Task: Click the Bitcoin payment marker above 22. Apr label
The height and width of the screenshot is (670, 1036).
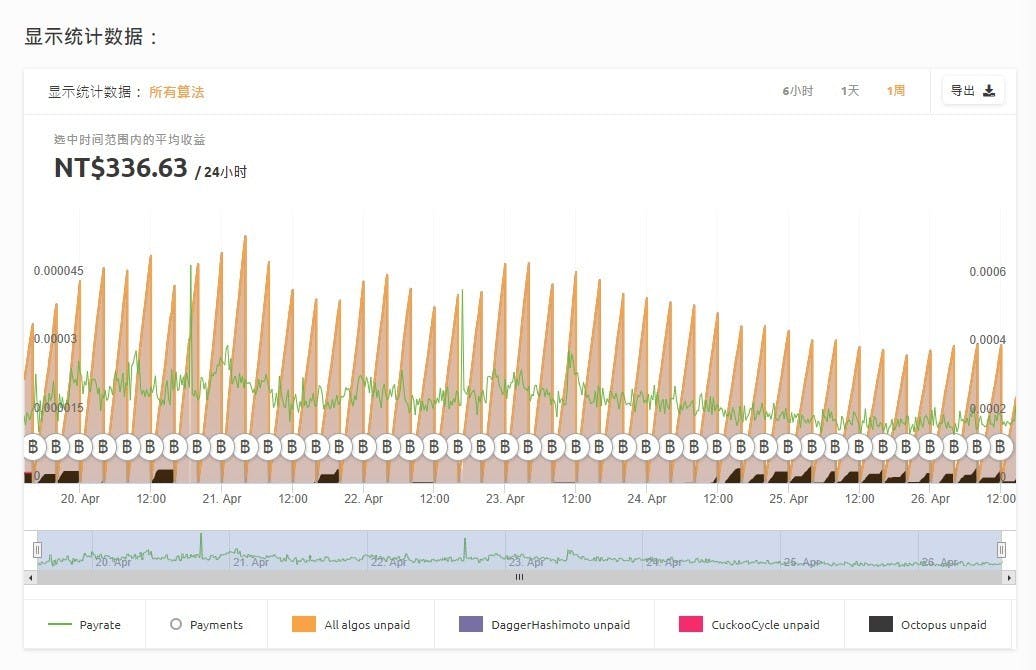Action: pyautogui.click(x=363, y=447)
